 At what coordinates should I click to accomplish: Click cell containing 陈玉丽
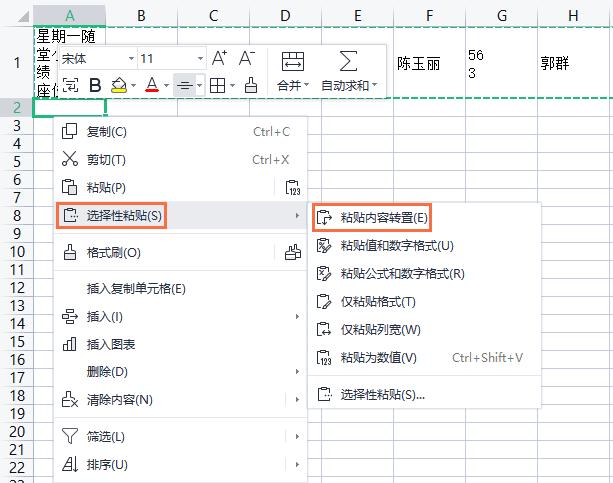click(x=429, y=63)
